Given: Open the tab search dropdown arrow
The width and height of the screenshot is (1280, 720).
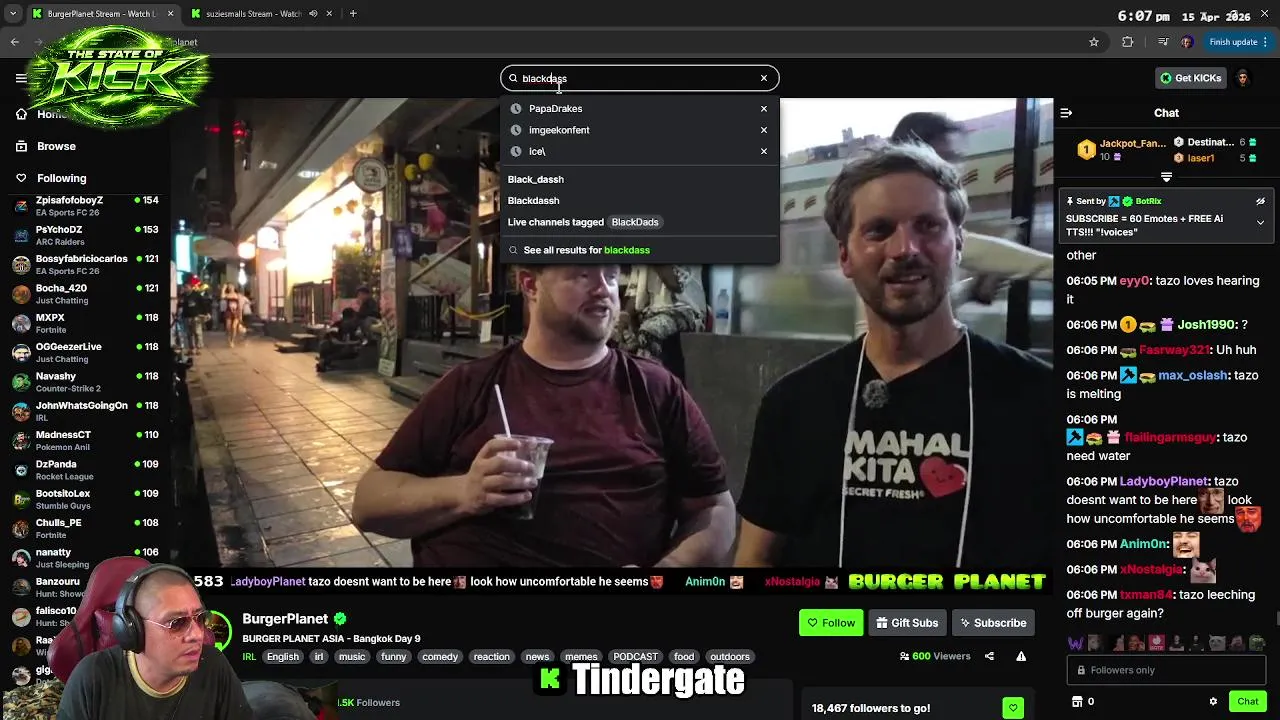Looking at the screenshot, I should (x=12, y=14).
